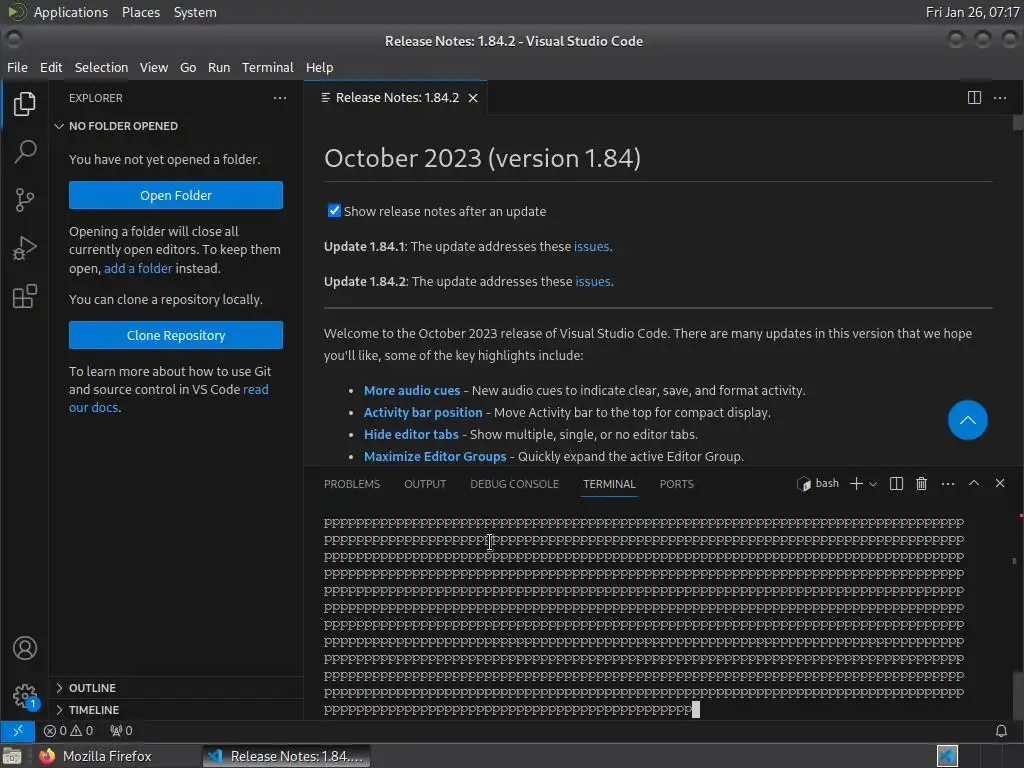Open the Accounts icon in activity bar

tap(24, 648)
